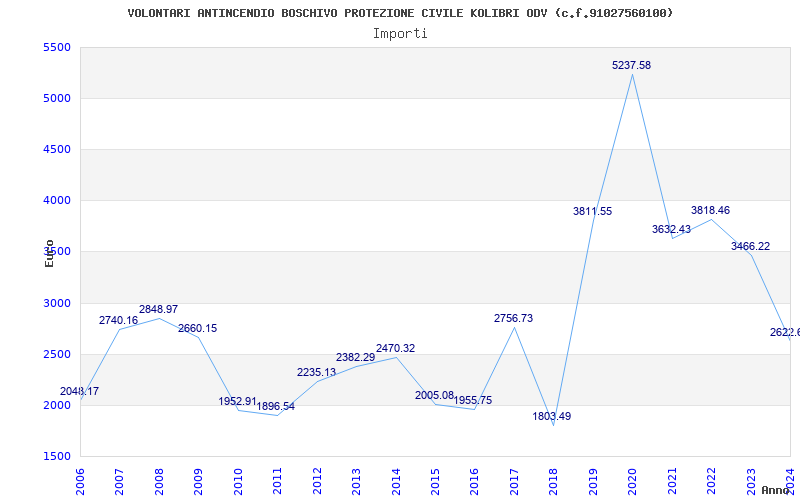Click the 2012 x-axis year label
Image resolution: width=800 pixels, height=500 pixels.
point(317,482)
